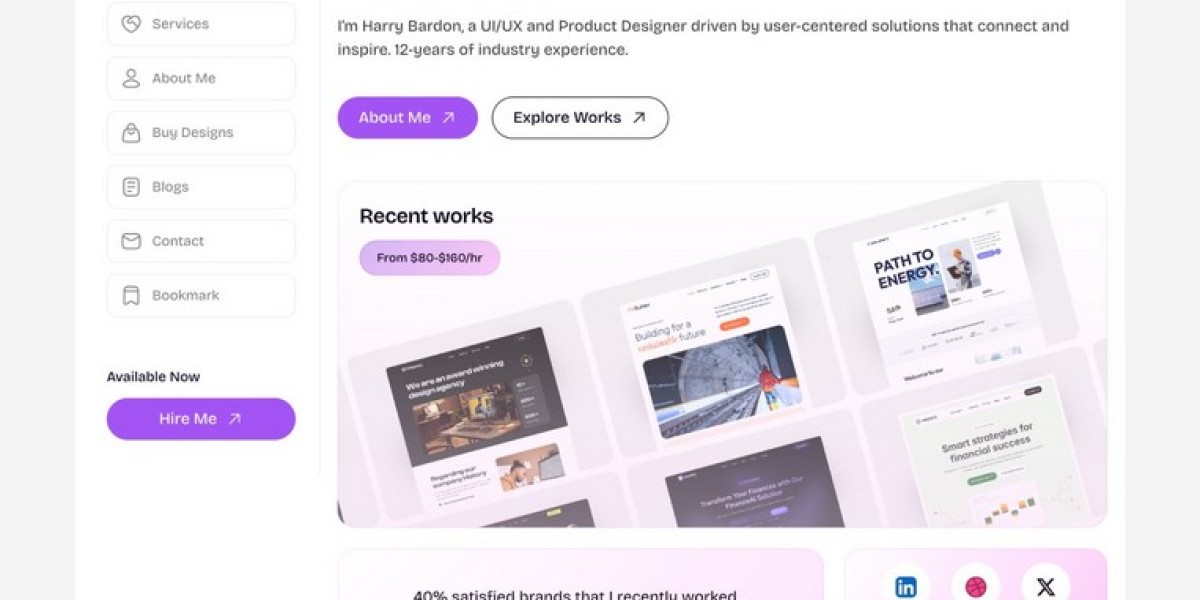This screenshot has width=1200, height=600.
Task: Open the Services menu item
Action: pos(201,24)
